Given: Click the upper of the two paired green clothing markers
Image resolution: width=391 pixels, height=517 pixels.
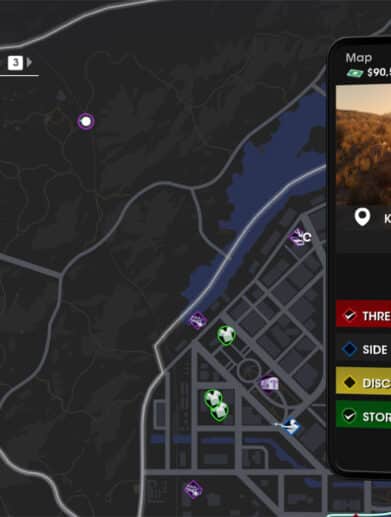Looking at the screenshot, I should coord(213,398).
